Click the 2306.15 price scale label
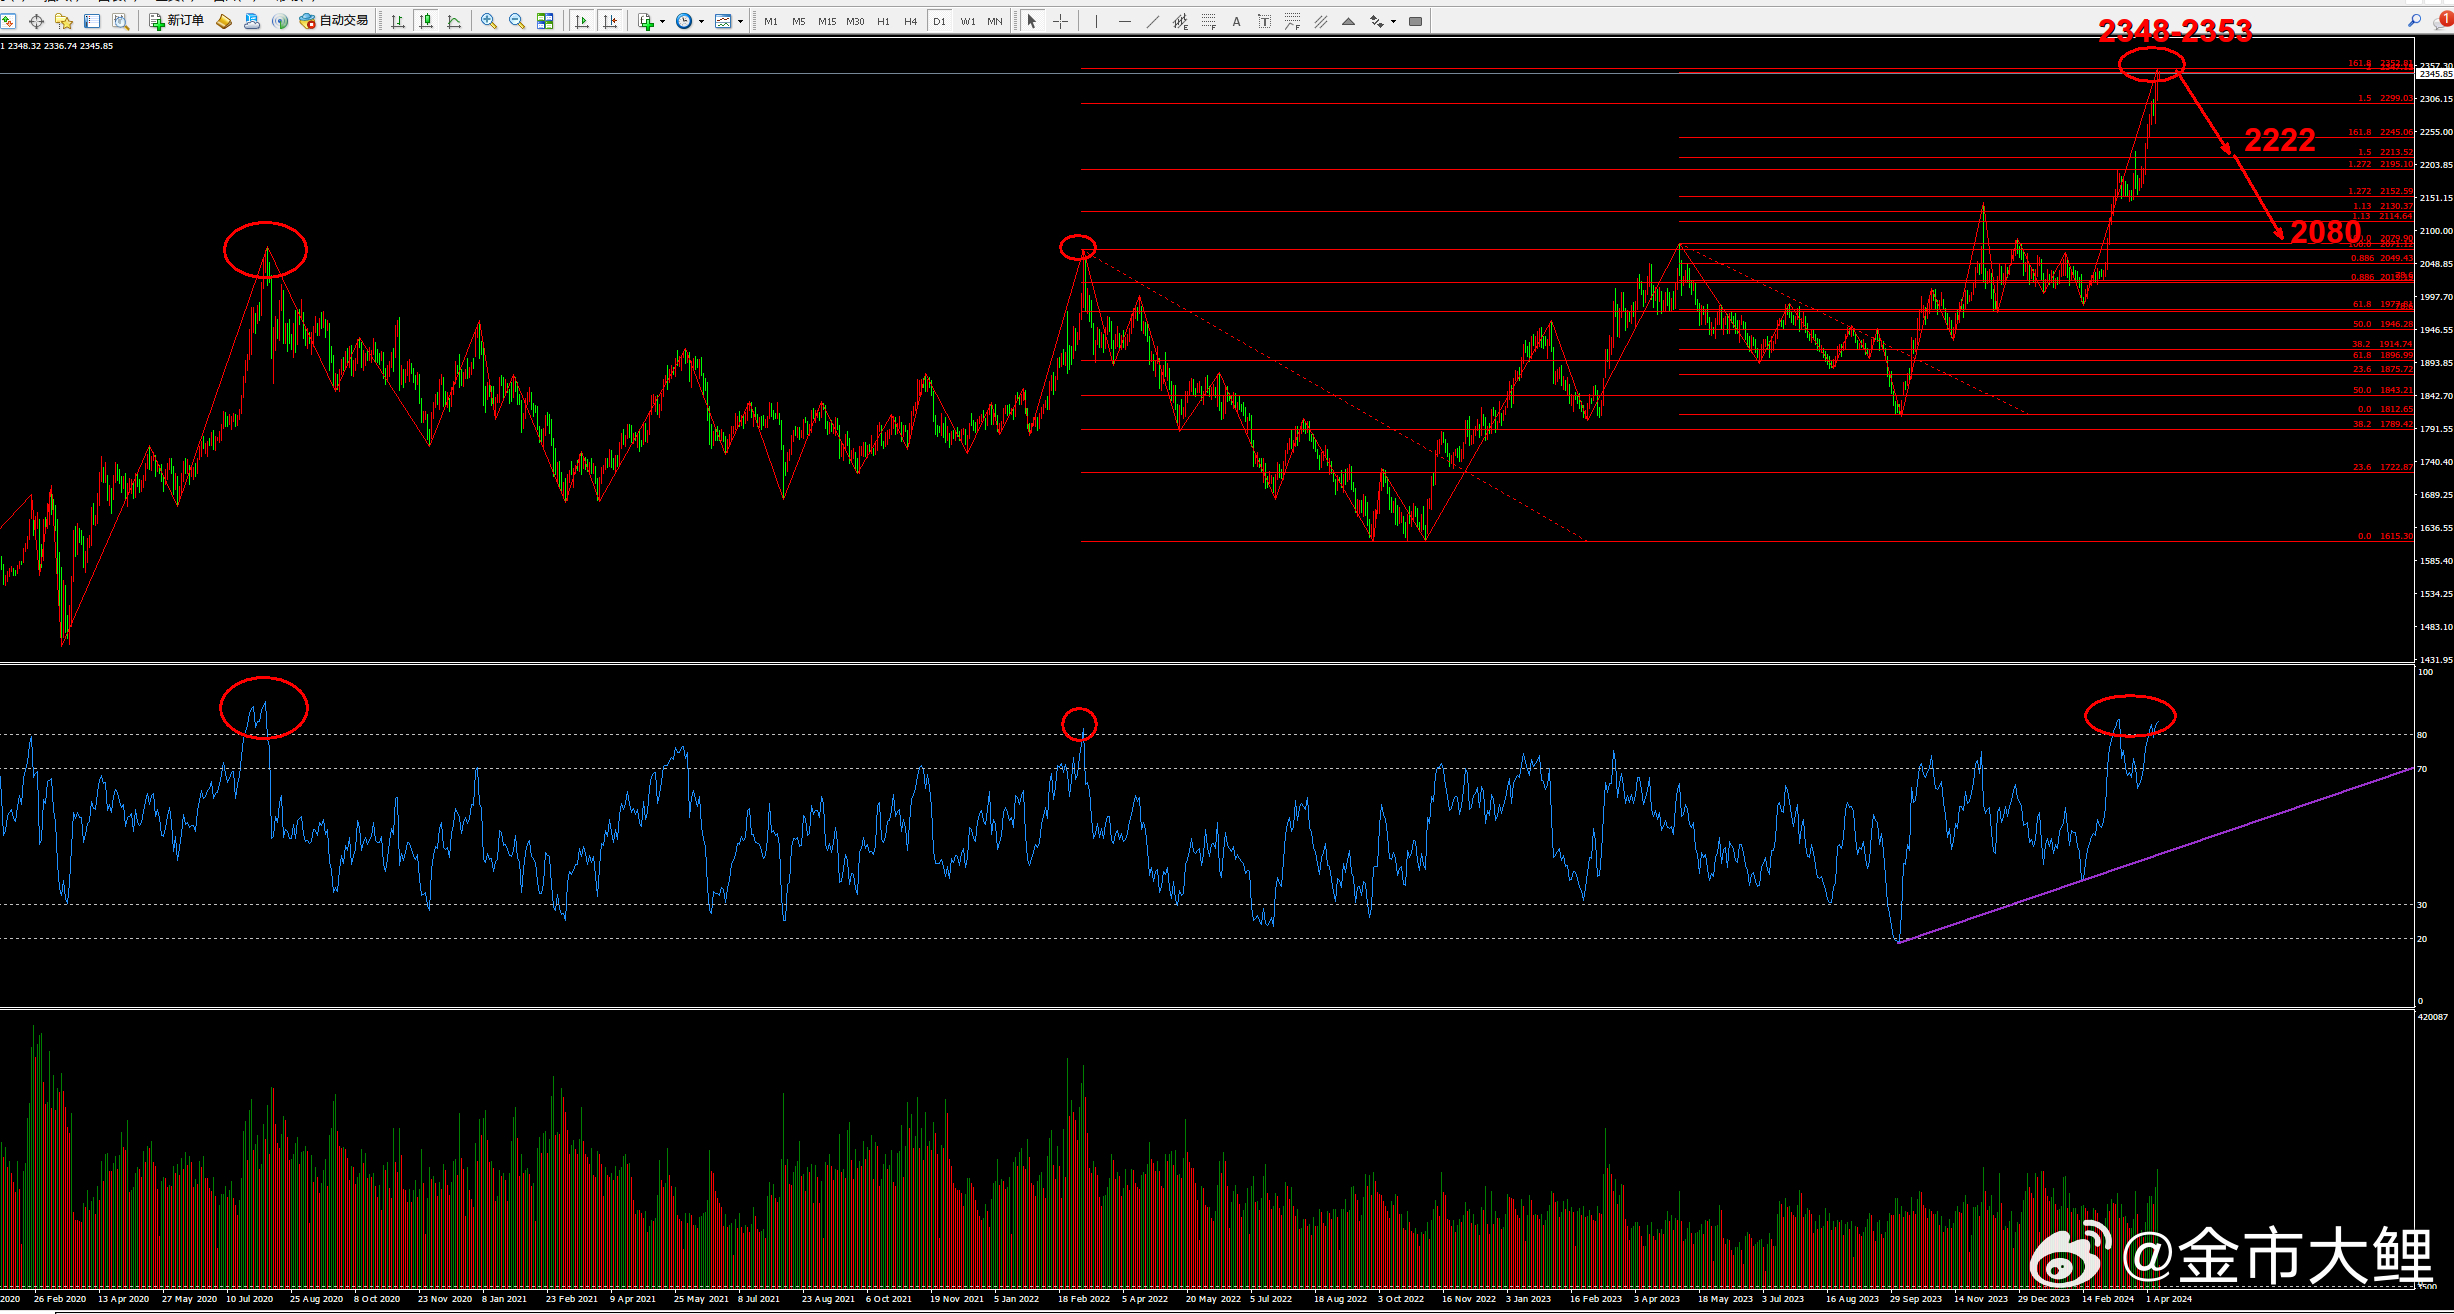This screenshot has height=1314, width=2454. (2435, 99)
